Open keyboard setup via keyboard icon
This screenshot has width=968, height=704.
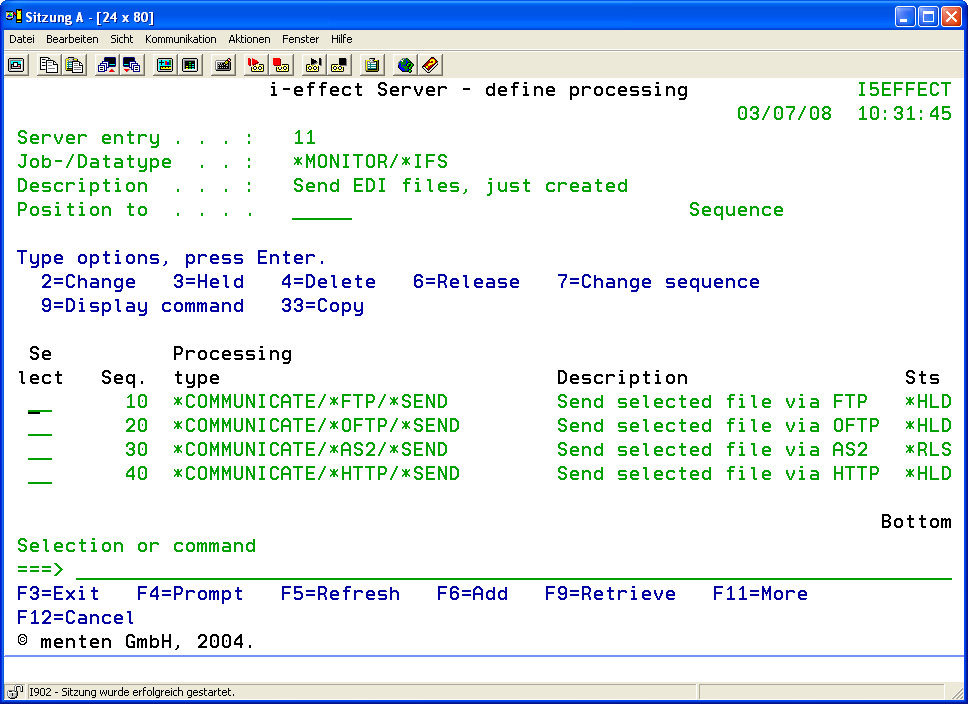(224, 65)
